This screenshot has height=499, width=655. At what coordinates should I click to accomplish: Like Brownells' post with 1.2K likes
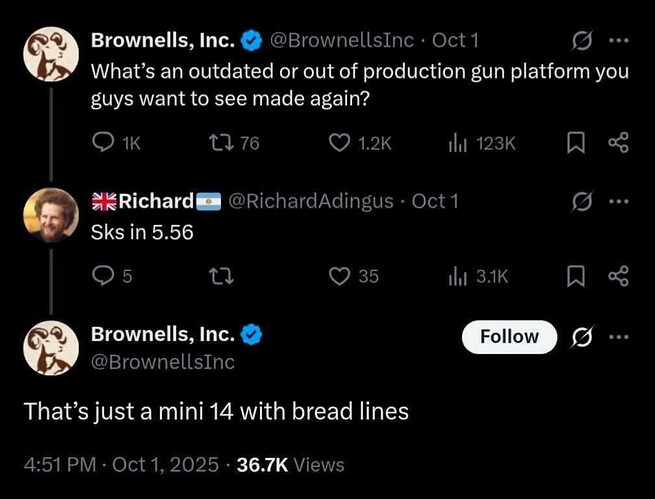tap(340, 144)
